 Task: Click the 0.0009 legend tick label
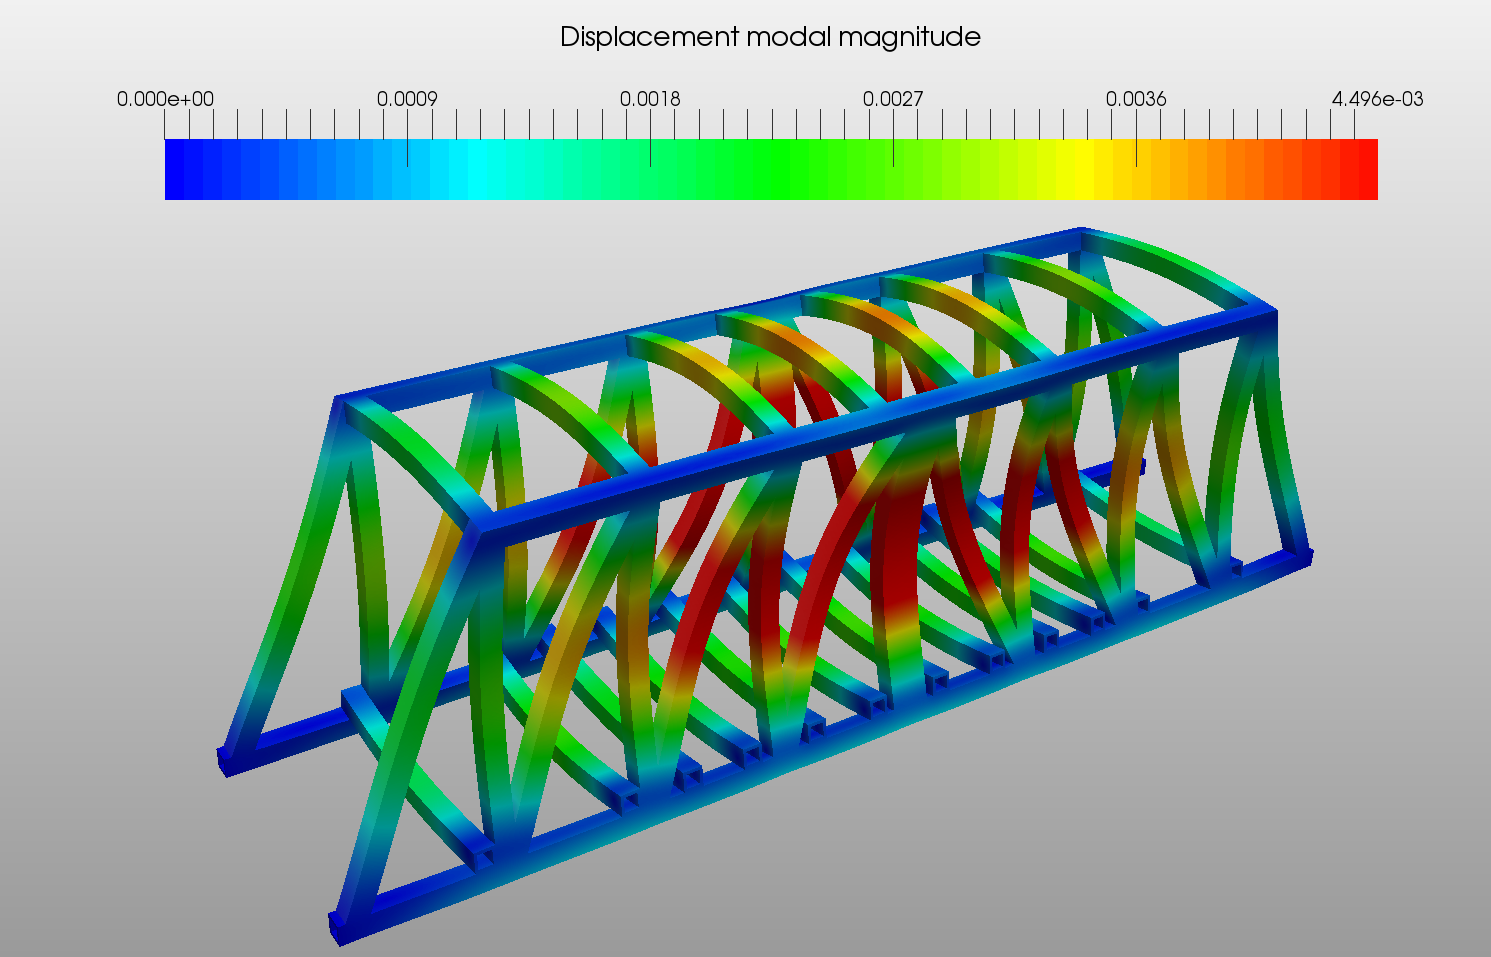point(407,99)
